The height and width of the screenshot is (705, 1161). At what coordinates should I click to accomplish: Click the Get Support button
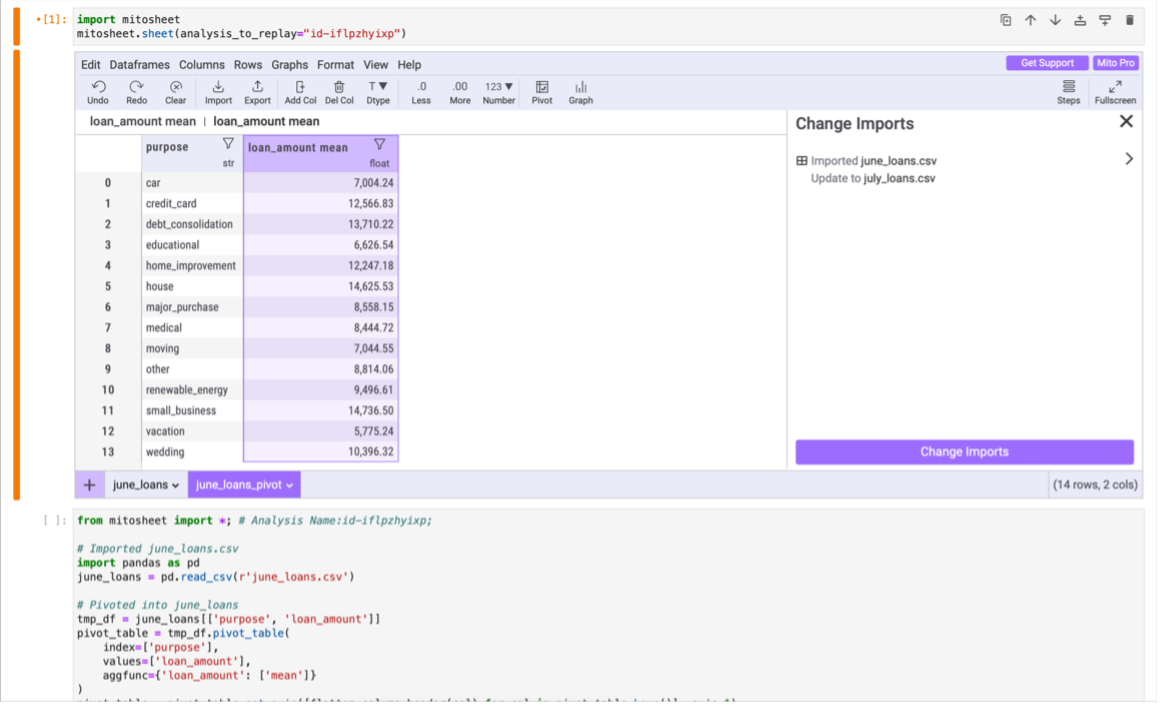[x=1047, y=63]
